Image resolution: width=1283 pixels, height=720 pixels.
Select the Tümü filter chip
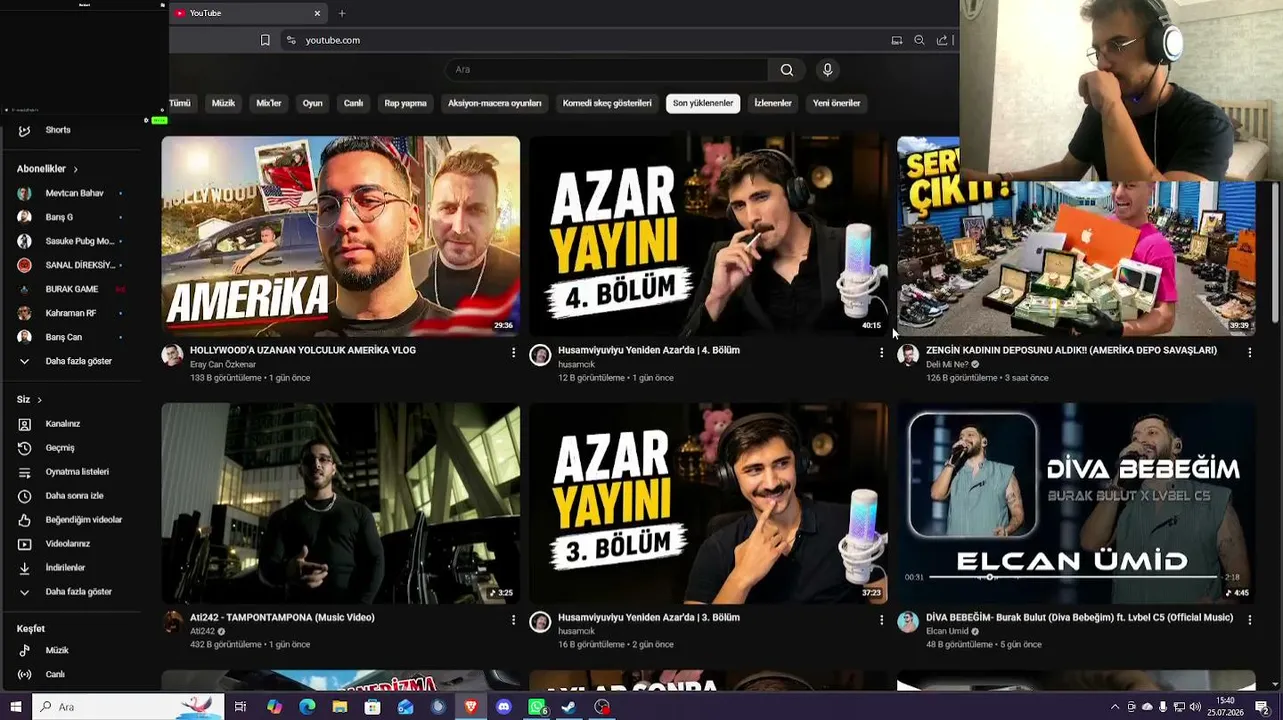point(180,103)
